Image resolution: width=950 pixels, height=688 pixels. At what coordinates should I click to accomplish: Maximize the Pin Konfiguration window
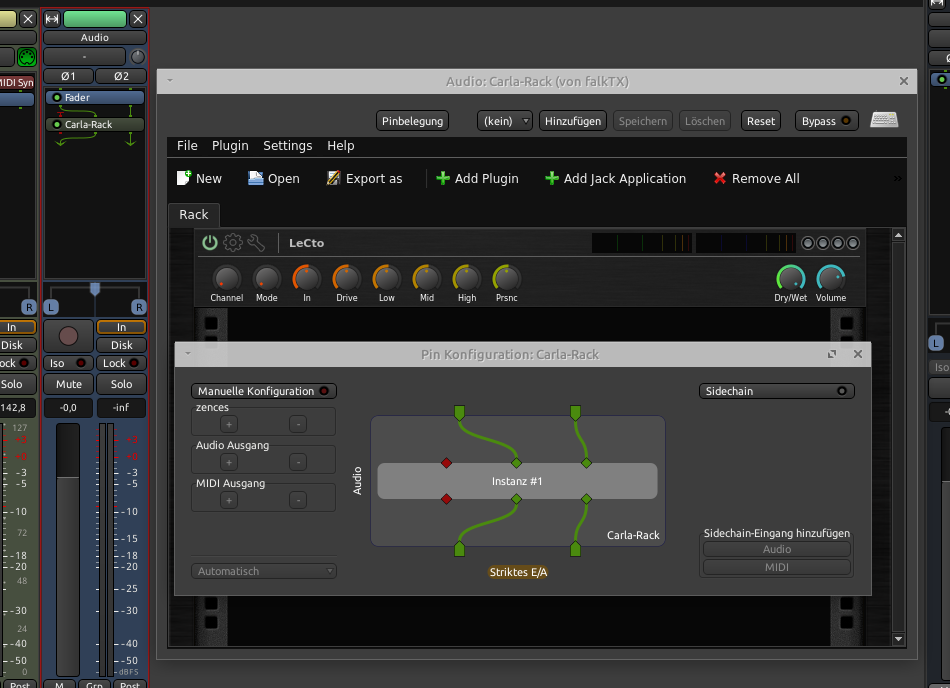(x=832, y=354)
